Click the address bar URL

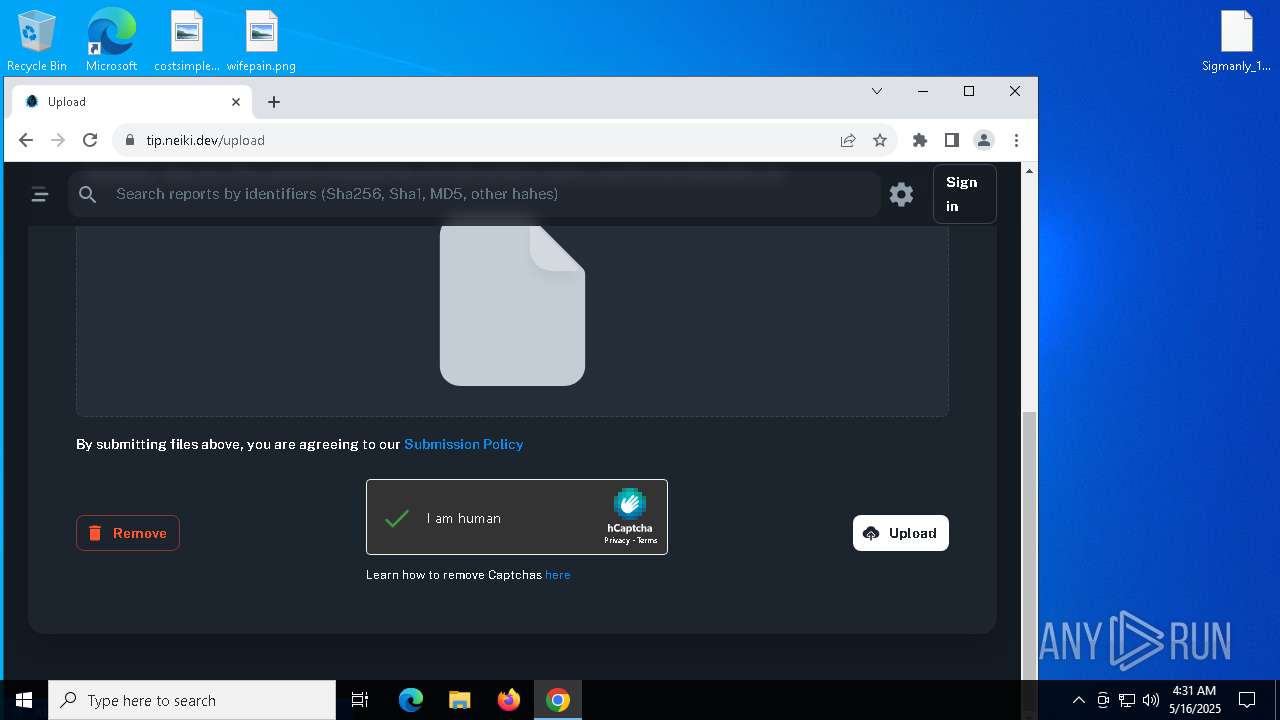point(205,140)
